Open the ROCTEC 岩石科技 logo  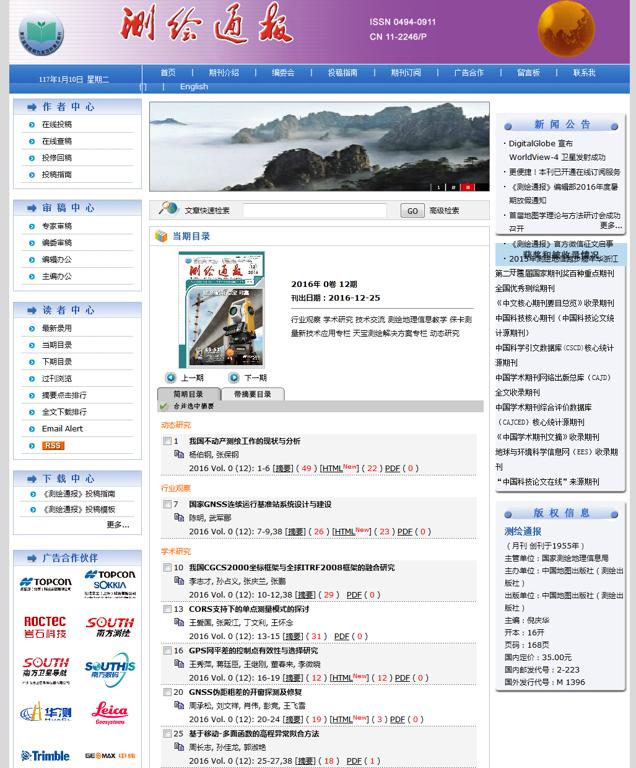click(45, 627)
